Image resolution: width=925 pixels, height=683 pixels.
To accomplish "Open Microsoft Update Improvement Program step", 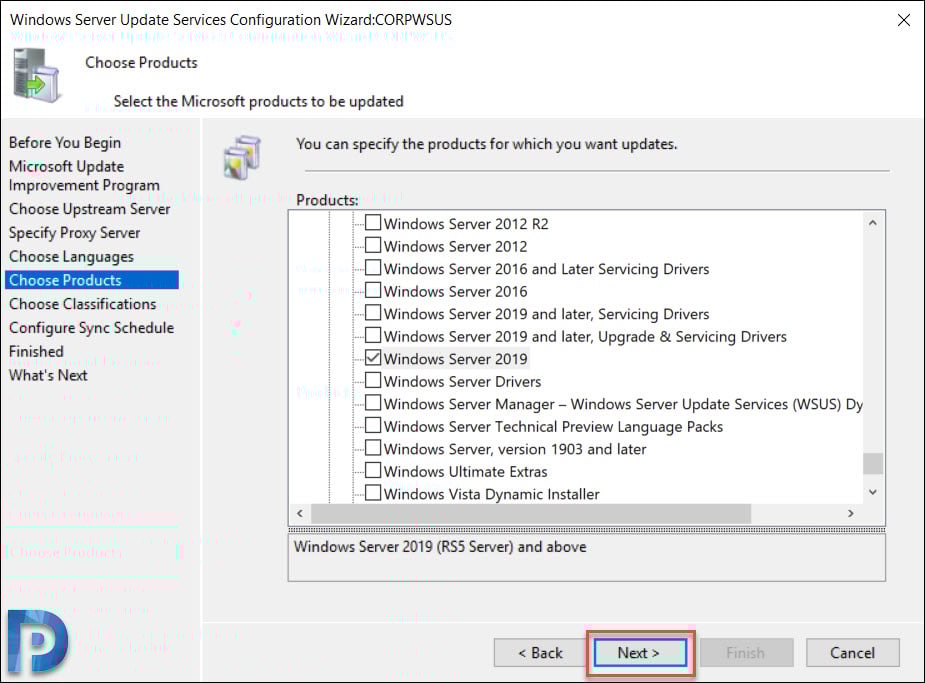I will [x=84, y=176].
